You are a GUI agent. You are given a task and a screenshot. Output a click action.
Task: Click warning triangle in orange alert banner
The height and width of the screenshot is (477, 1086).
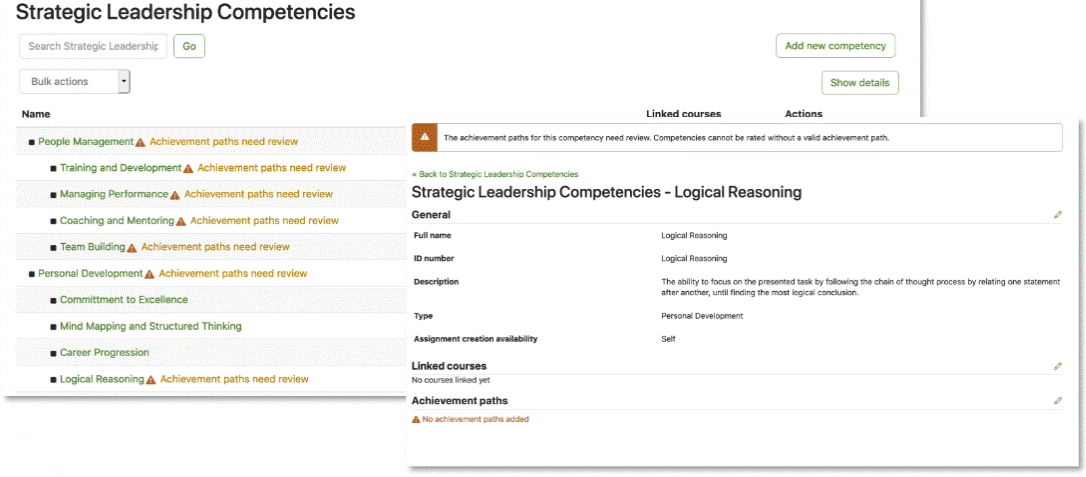[425, 137]
